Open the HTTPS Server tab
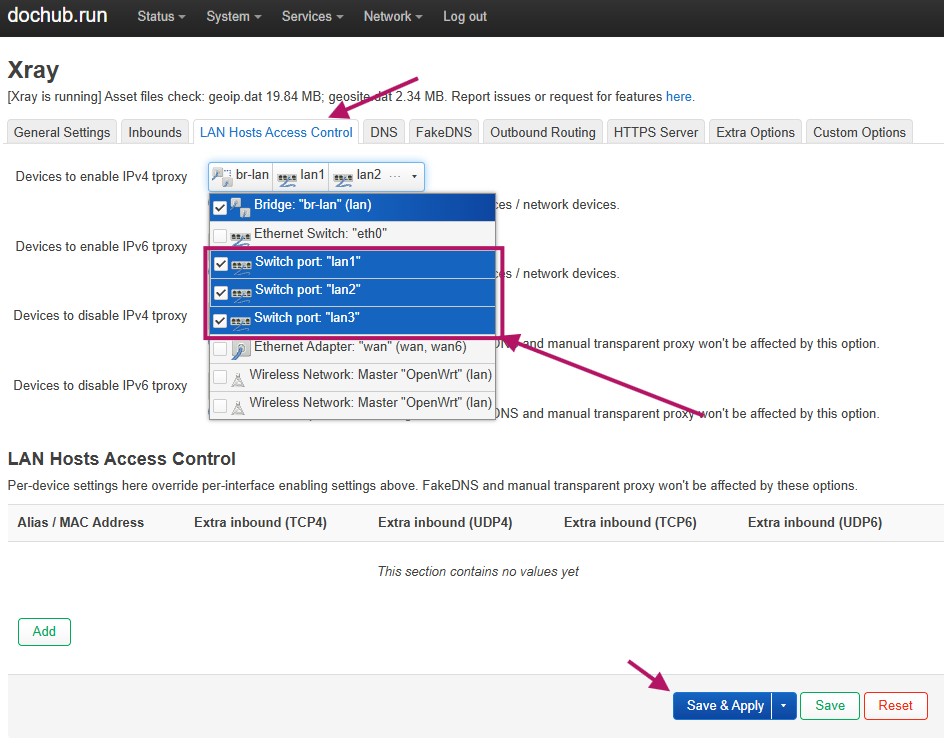Image resolution: width=944 pixels, height=747 pixels. [656, 132]
